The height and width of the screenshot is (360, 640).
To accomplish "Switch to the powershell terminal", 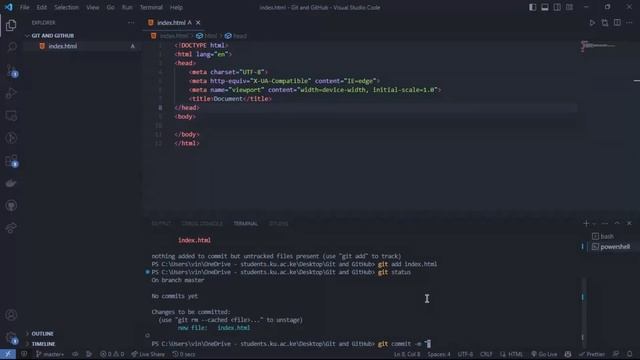I will pyautogui.click(x=611, y=247).
